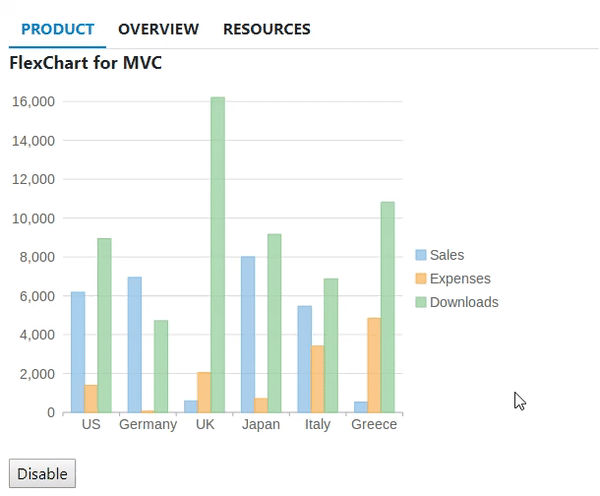Click the Greece Expenses bar
600x496 pixels.
[374, 365]
